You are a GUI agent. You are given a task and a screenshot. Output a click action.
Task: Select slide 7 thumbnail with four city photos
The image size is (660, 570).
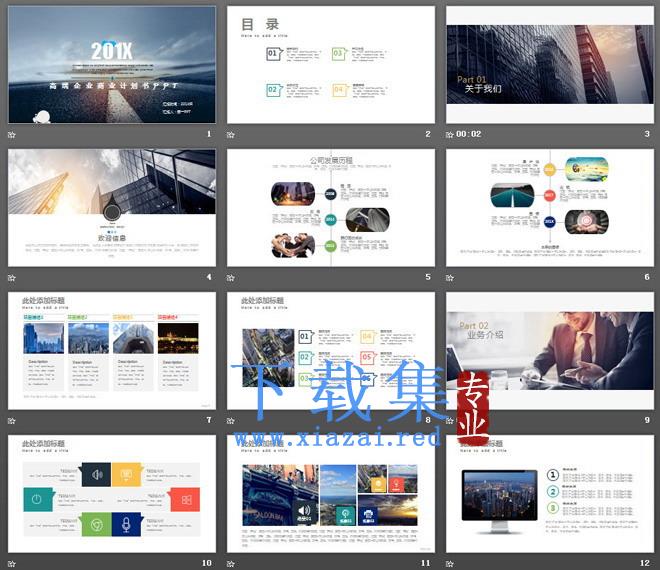[x=112, y=351]
